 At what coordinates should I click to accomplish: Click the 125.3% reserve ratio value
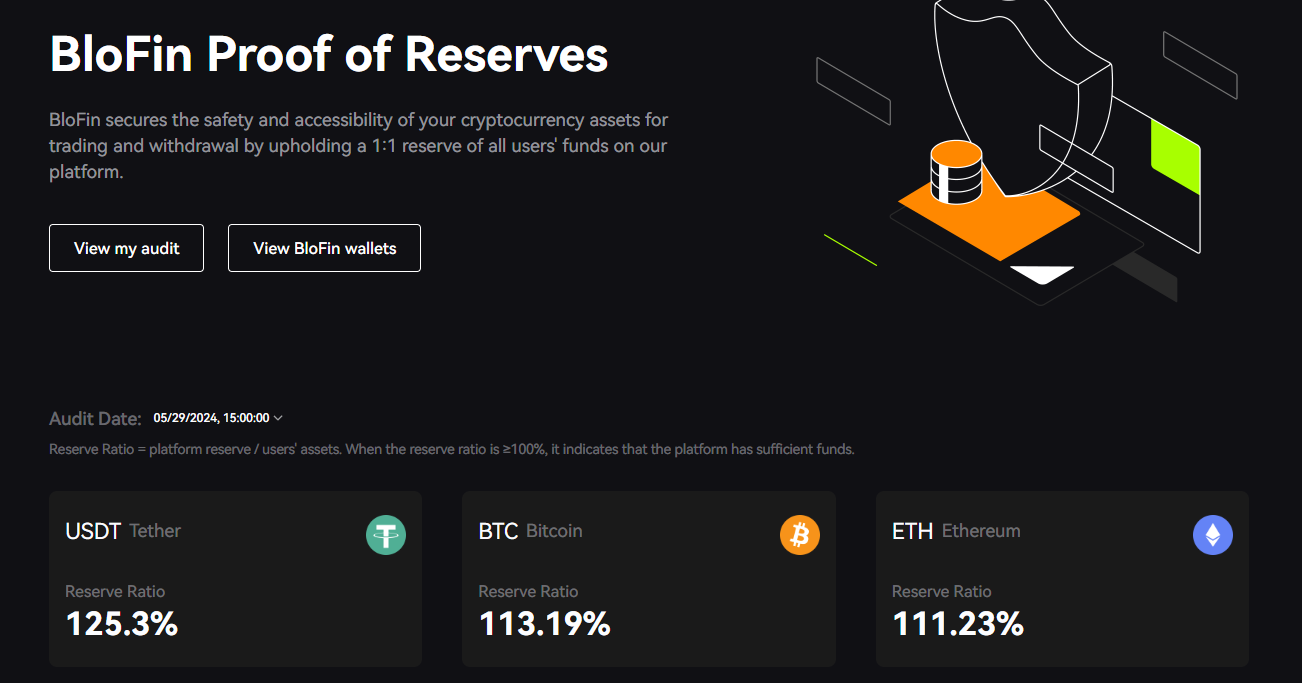coord(122,624)
